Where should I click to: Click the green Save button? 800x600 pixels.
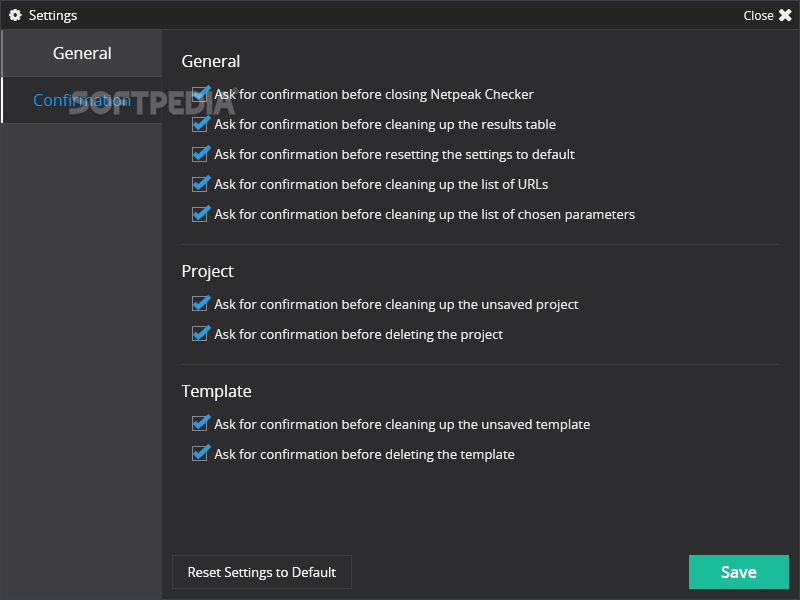tap(738, 572)
